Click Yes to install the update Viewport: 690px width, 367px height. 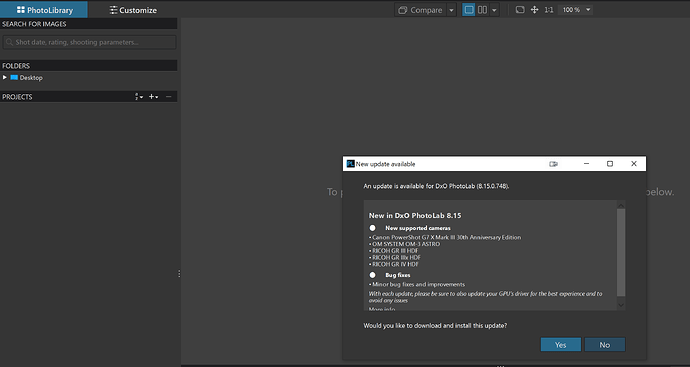click(x=561, y=345)
